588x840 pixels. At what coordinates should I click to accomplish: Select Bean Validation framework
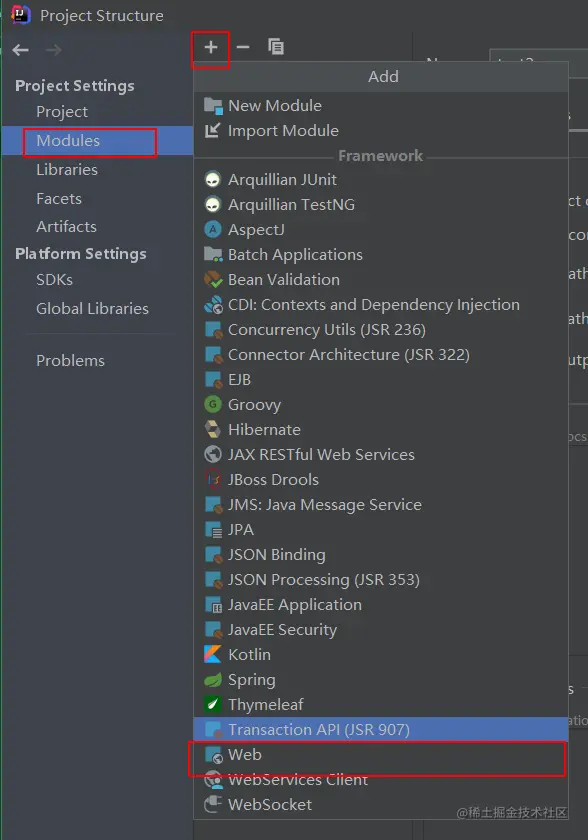tap(381, 279)
